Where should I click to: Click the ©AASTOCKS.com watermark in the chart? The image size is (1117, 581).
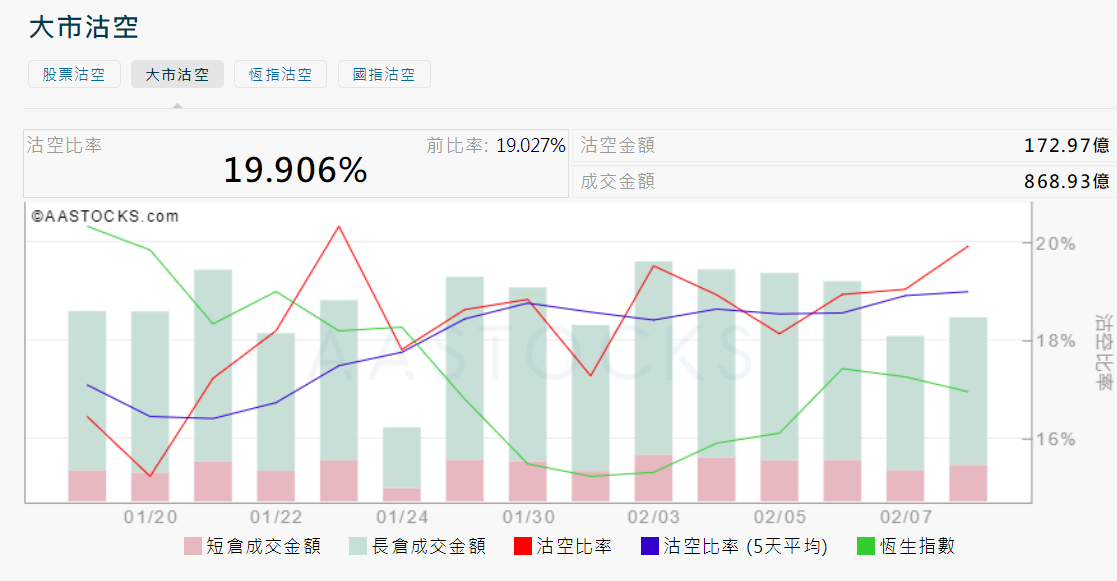(x=105, y=216)
